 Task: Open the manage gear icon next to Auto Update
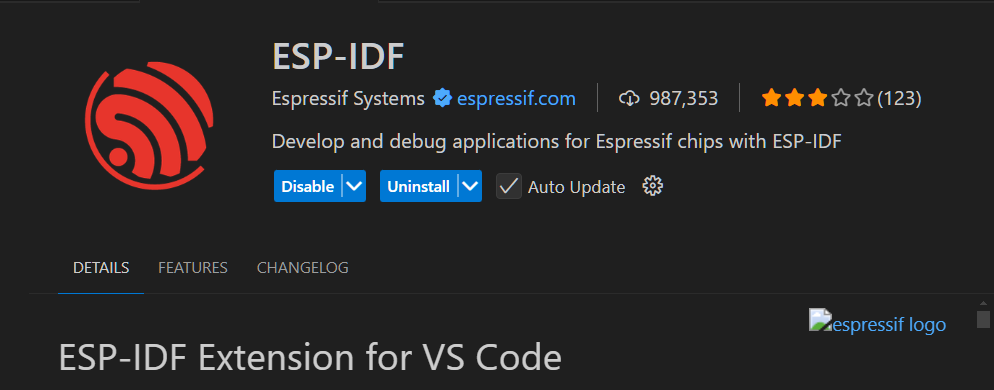point(652,186)
